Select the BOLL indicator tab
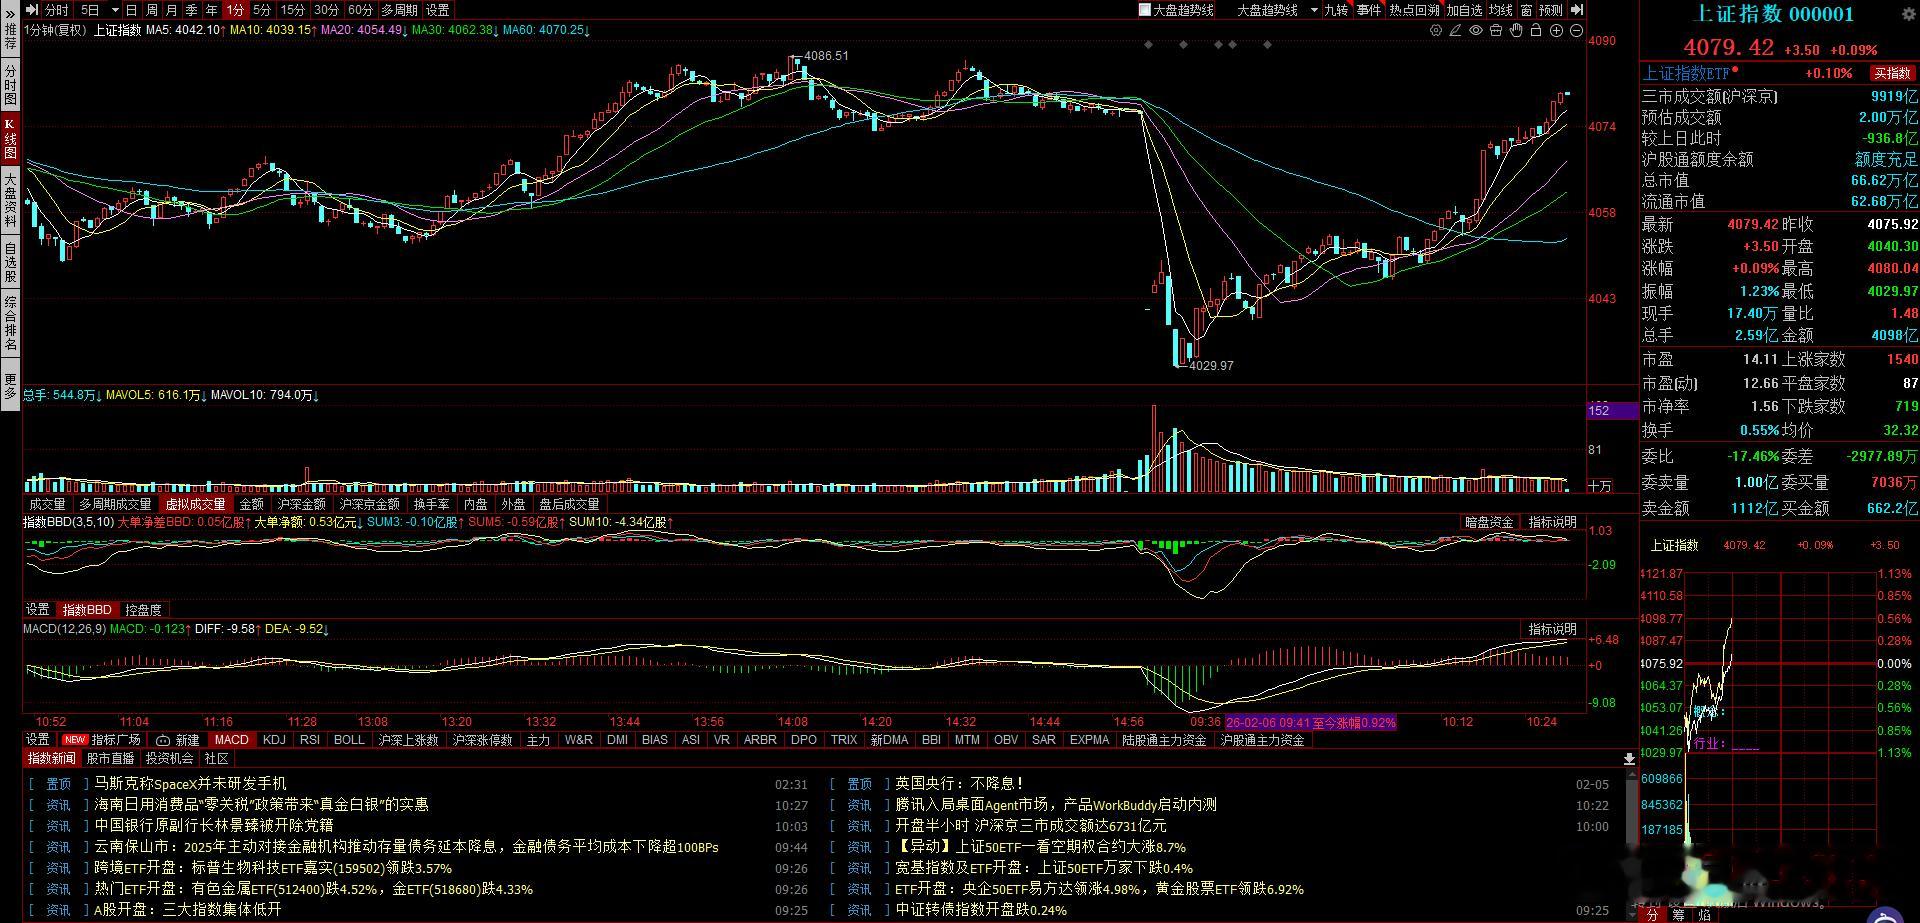 [349, 740]
